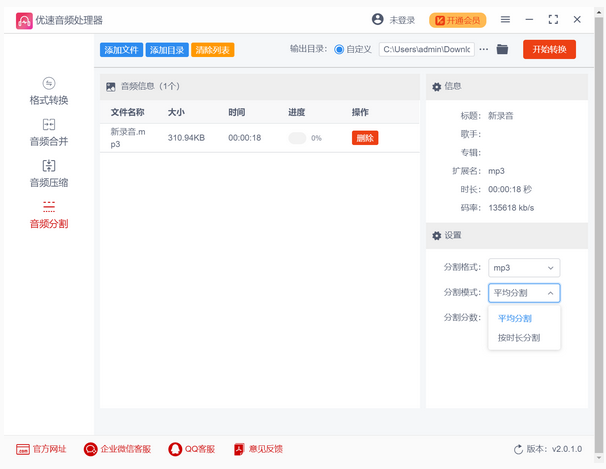606x469 pixels.
Task: Click the 开始转换 button
Action: (x=549, y=49)
